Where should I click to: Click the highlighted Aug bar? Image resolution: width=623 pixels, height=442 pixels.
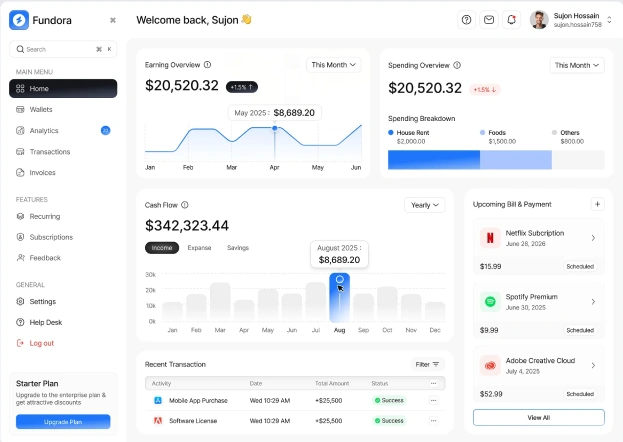pos(339,297)
